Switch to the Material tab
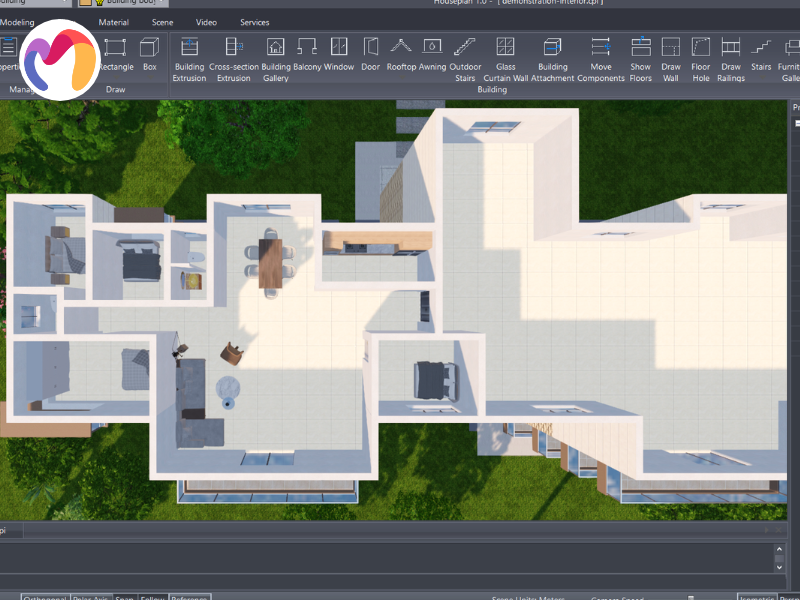 tap(114, 22)
